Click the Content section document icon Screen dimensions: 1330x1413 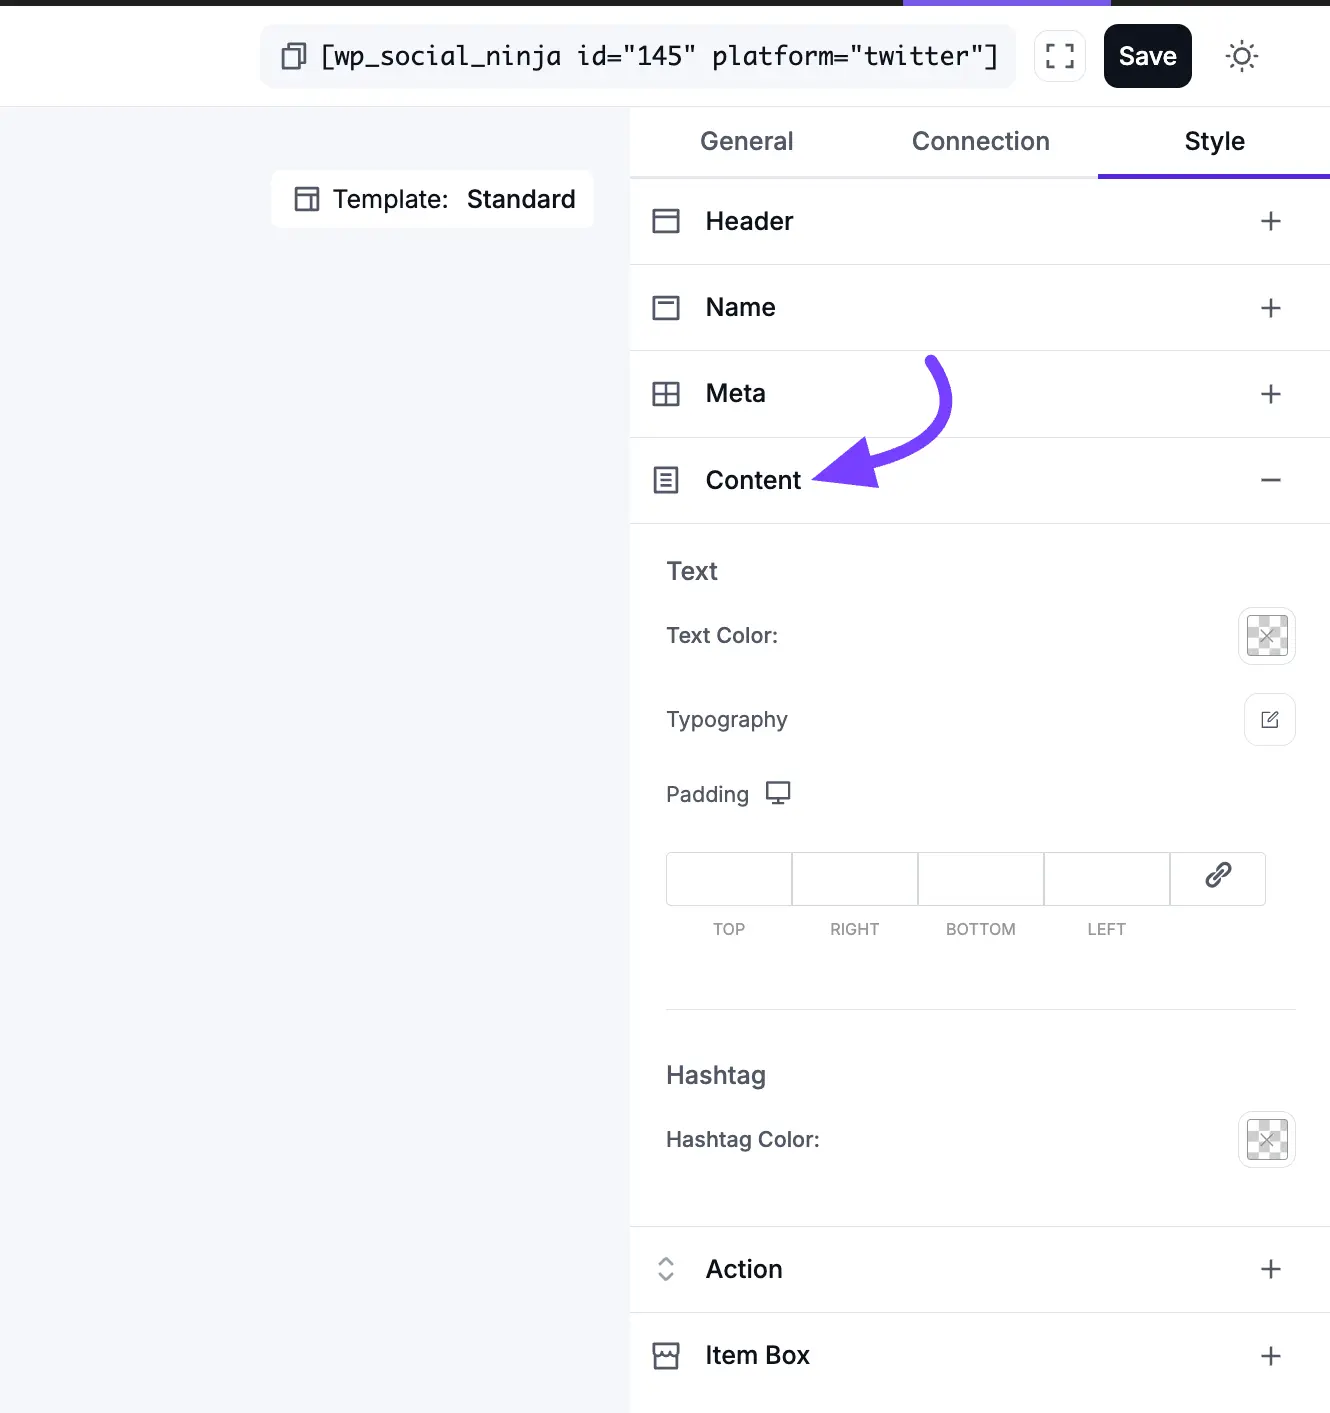(666, 480)
